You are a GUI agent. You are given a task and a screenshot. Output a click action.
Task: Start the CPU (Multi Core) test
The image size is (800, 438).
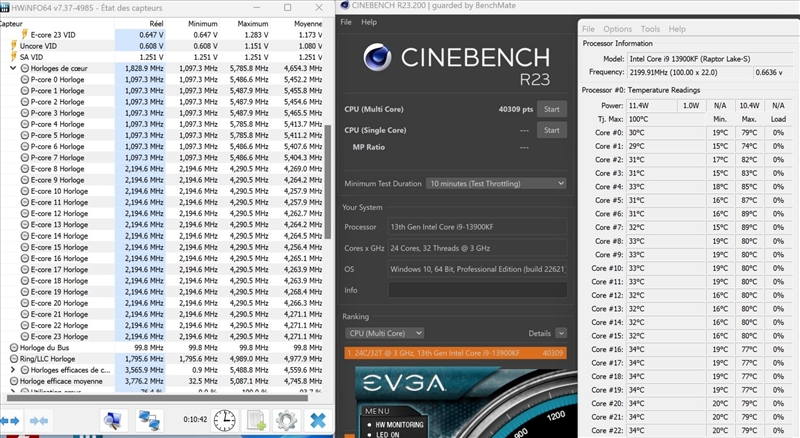552,109
